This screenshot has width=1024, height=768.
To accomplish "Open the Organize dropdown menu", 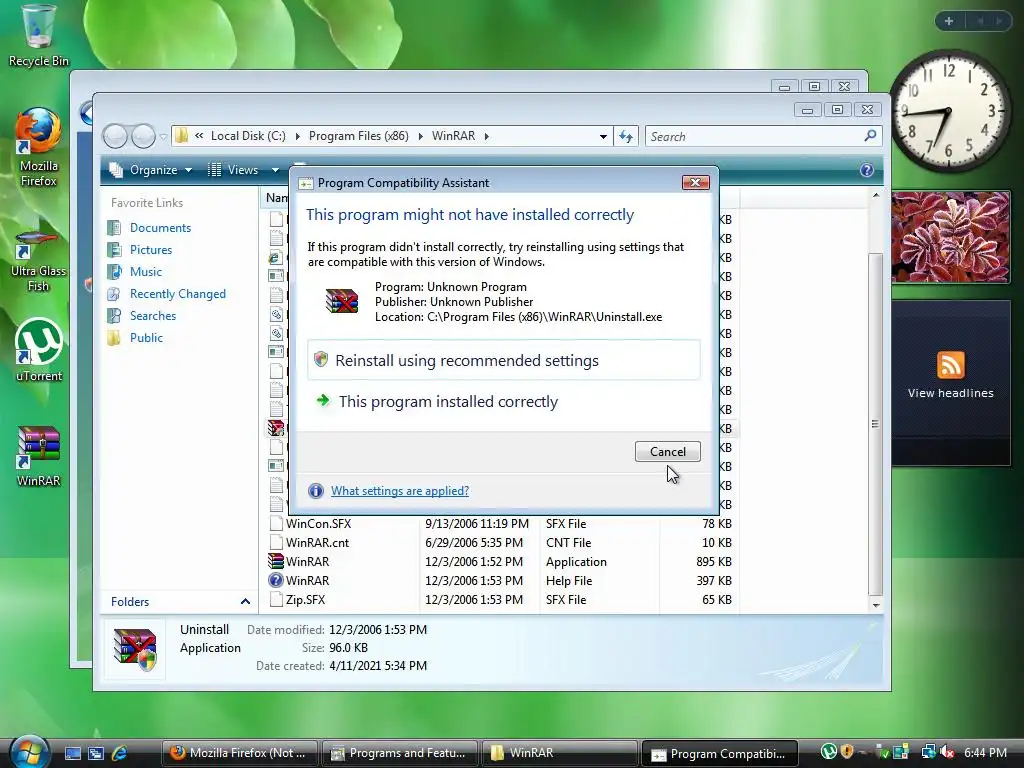I will [x=152, y=170].
